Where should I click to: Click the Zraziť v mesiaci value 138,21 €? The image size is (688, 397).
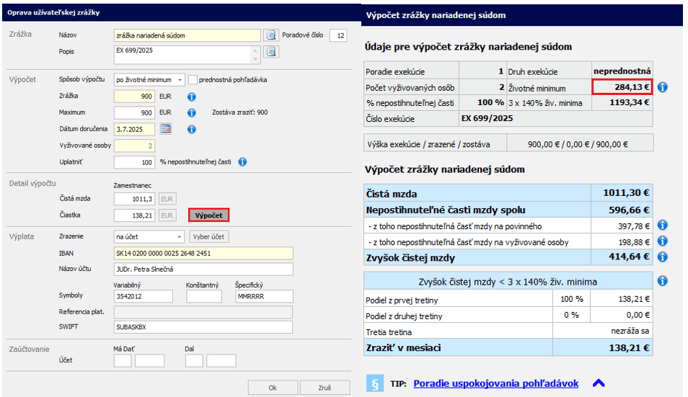pyautogui.click(x=629, y=348)
